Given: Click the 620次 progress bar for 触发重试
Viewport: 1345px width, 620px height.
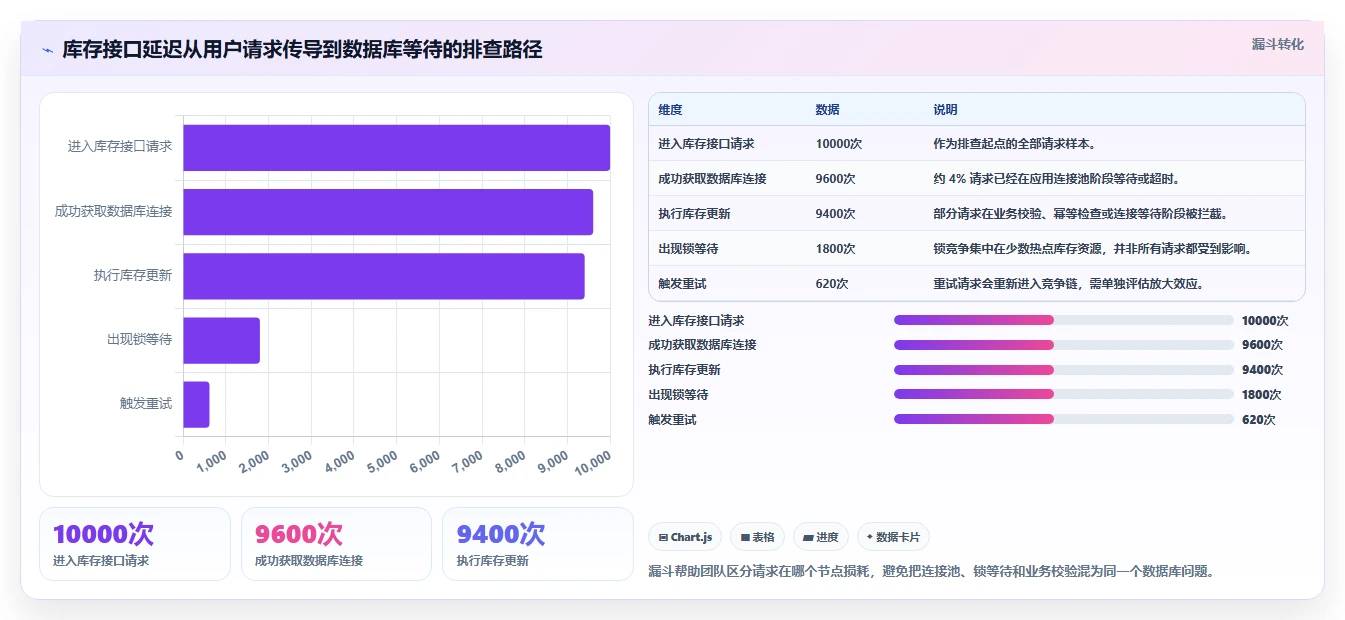Looking at the screenshot, I should [x=1064, y=420].
